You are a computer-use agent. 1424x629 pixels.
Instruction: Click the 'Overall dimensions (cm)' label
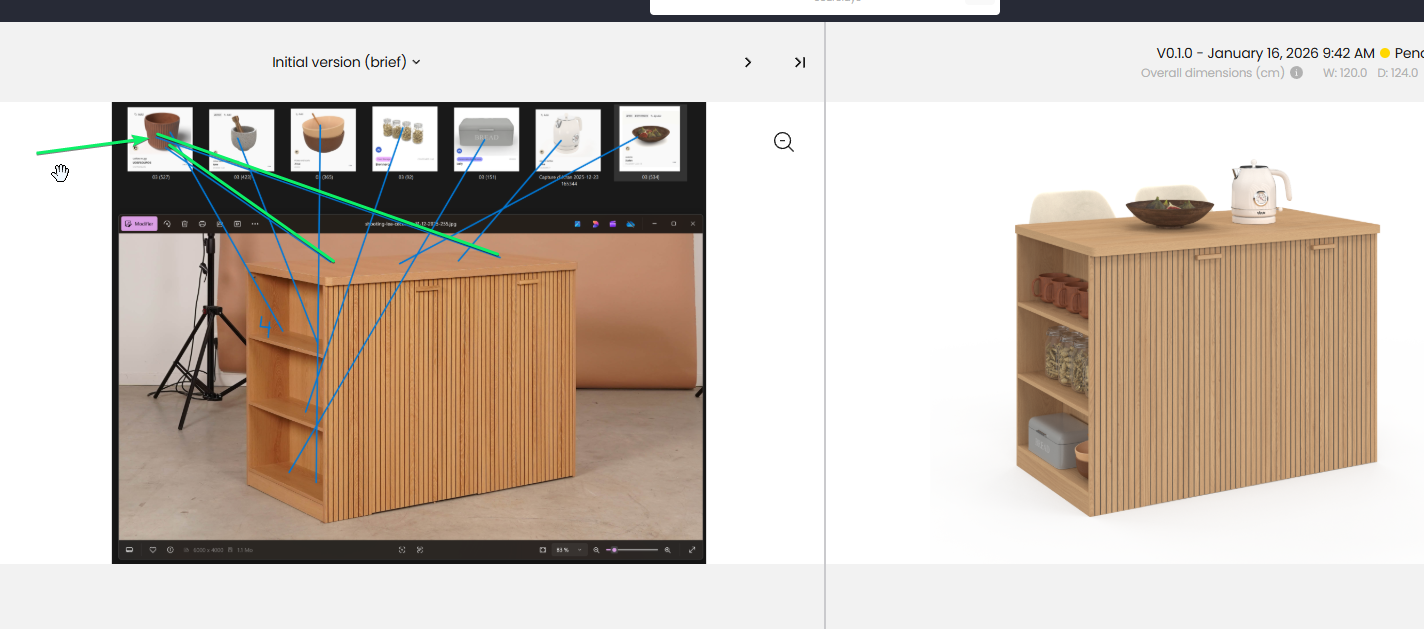(x=1212, y=73)
